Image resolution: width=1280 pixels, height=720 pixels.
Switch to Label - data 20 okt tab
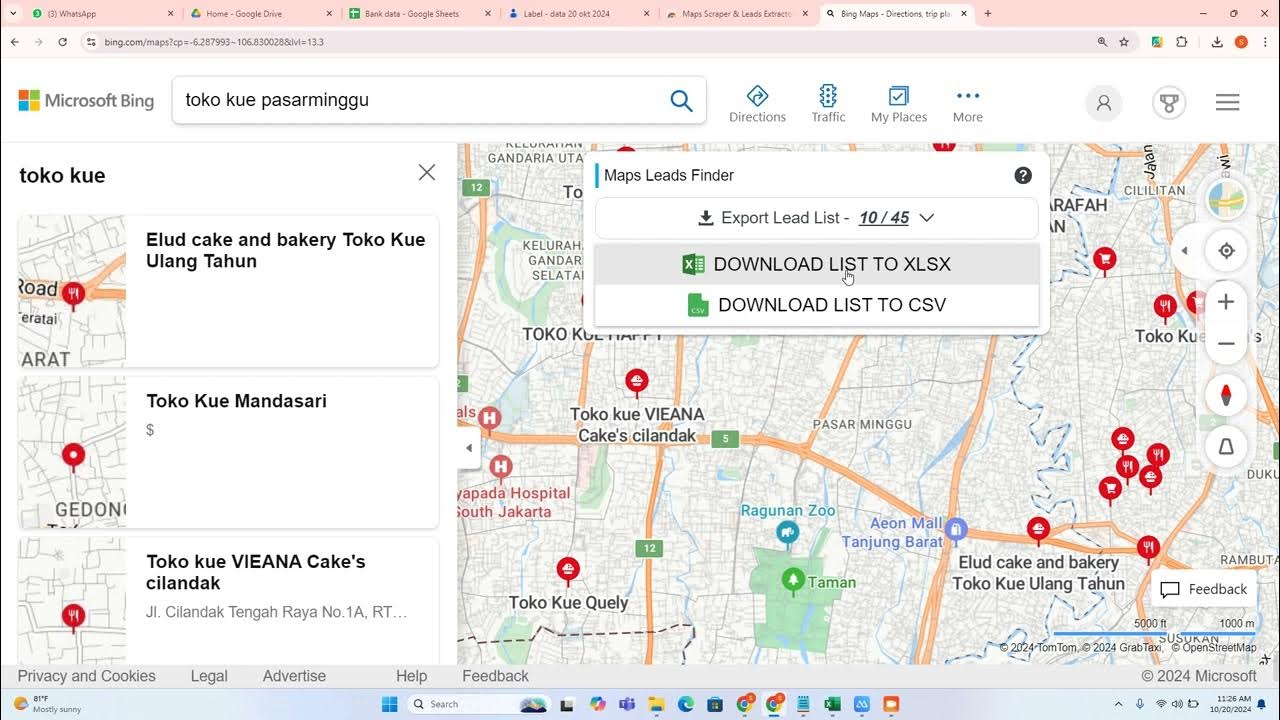coord(580,14)
